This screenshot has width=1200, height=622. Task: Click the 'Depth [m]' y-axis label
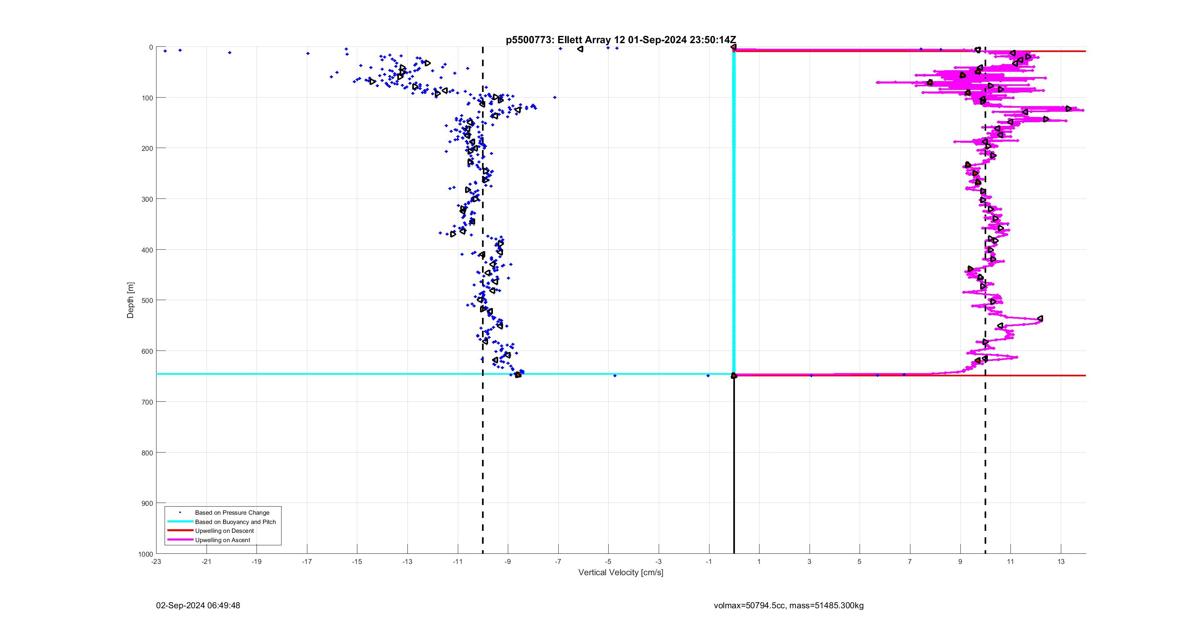tap(131, 300)
